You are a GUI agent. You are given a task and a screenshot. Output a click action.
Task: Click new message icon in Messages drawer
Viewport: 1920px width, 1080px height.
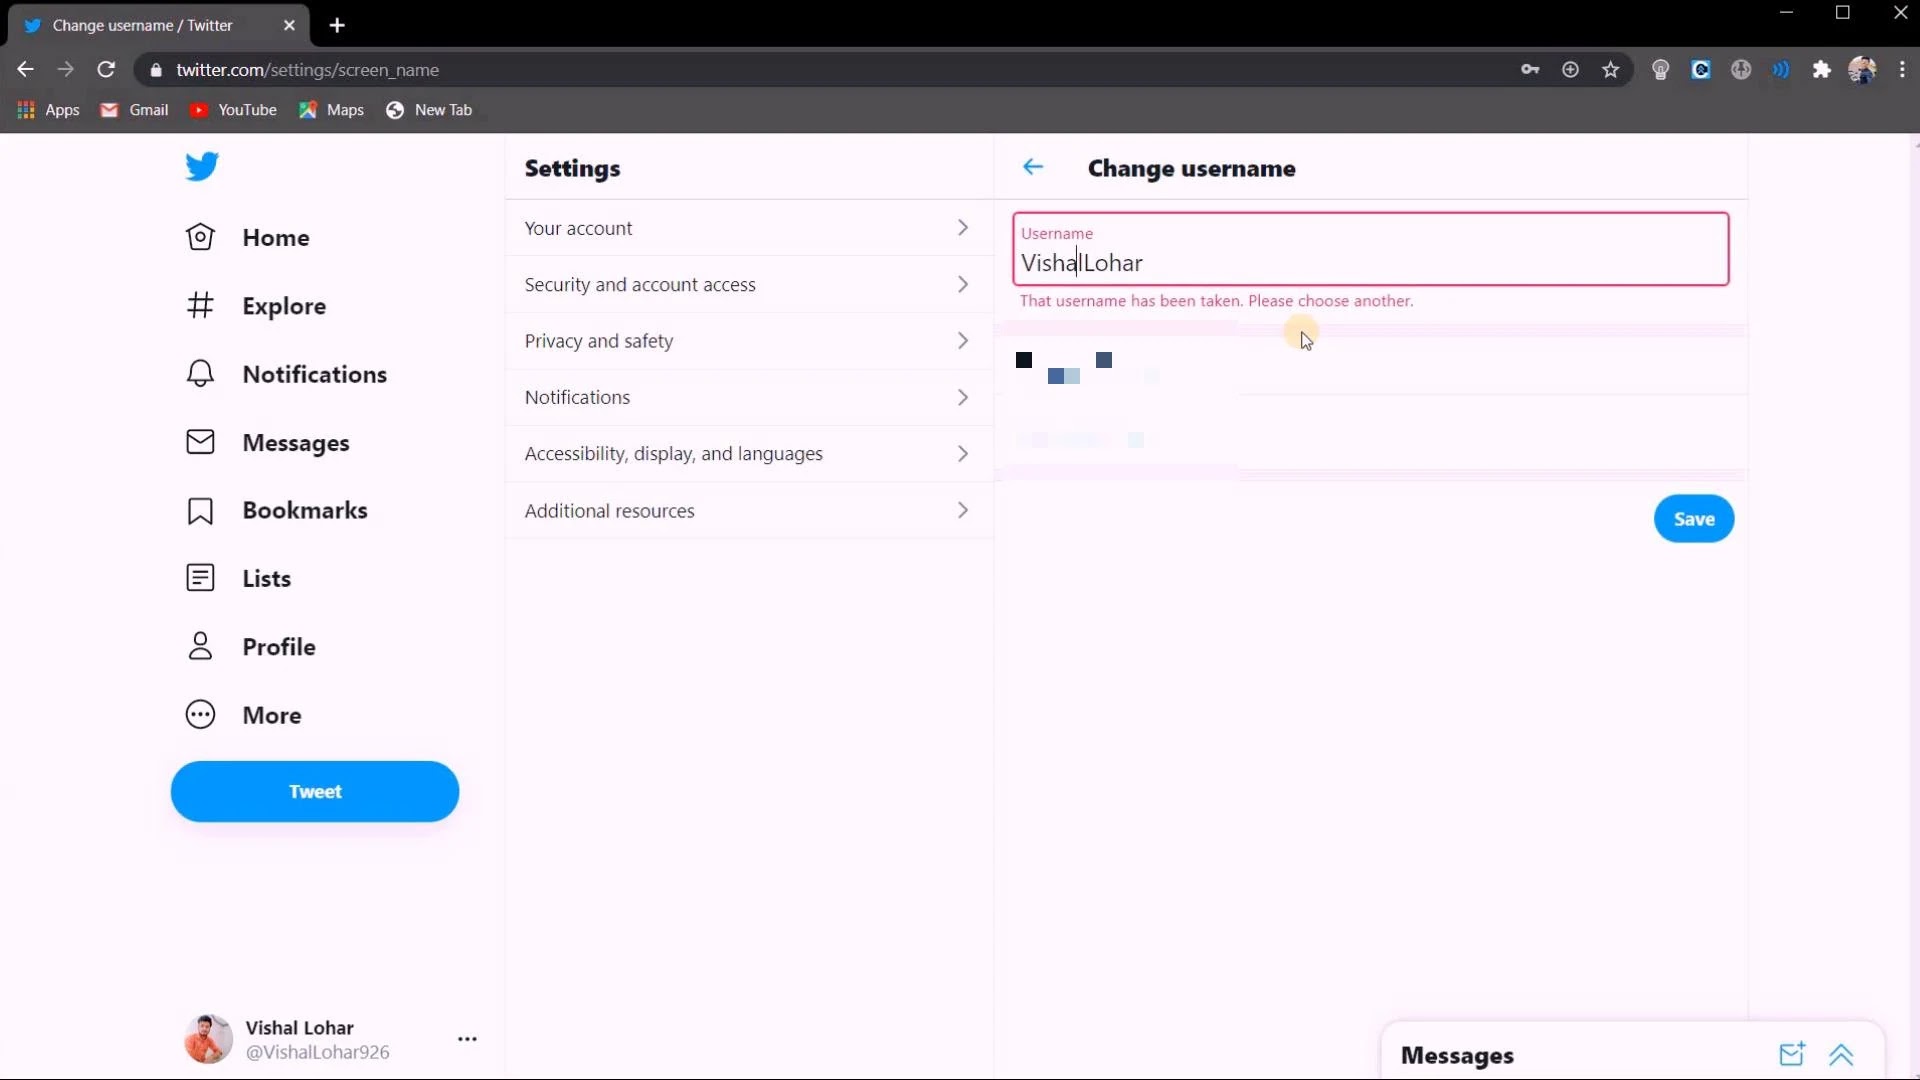pos(1791,1054)
